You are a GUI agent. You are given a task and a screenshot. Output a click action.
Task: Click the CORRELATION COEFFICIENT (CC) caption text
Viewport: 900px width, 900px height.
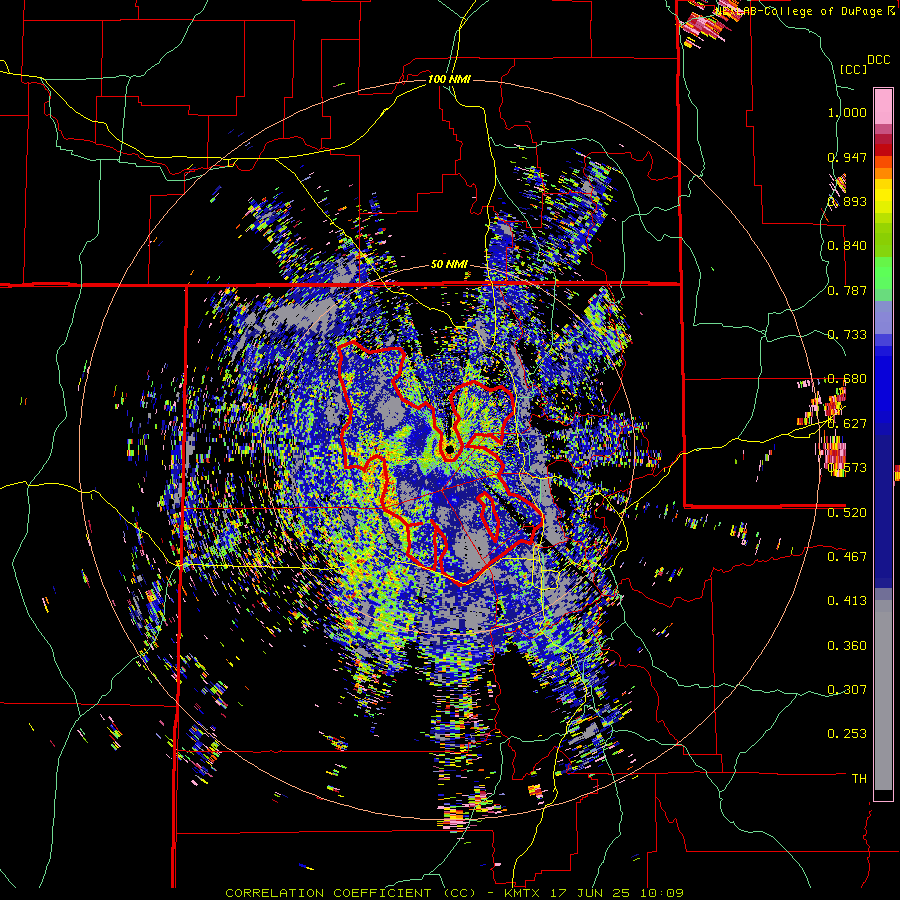pos(350,893)
